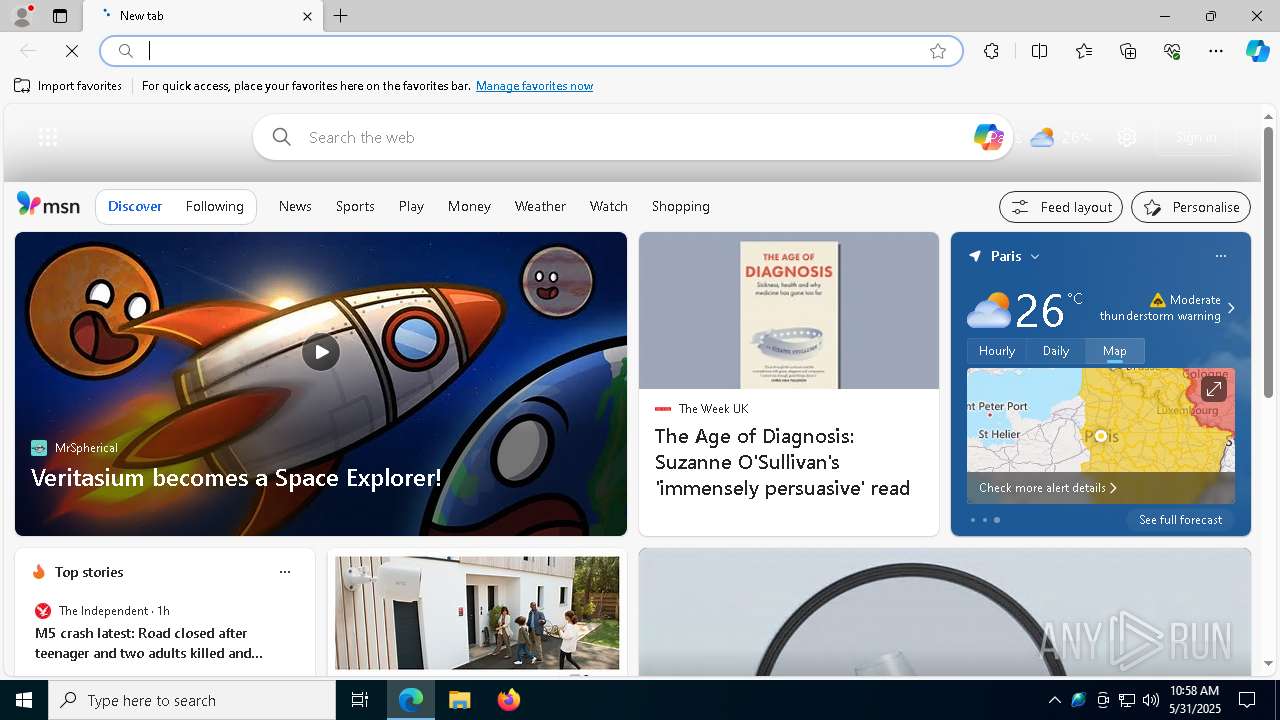Select the Daily weather tab
Image resolution: width=1280 pixels, height=720 pixels.
(x=1056, y=351)
